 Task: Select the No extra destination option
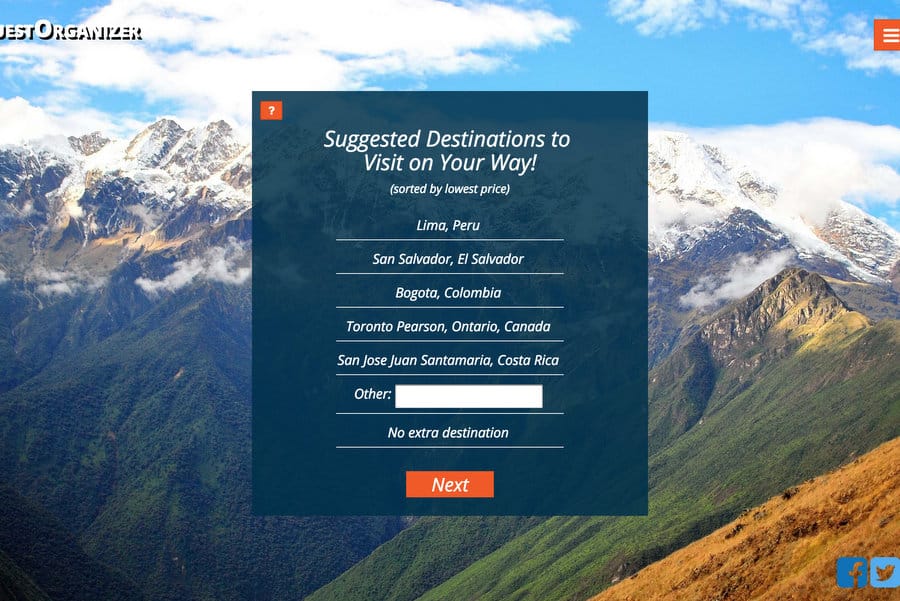(448, 433)
